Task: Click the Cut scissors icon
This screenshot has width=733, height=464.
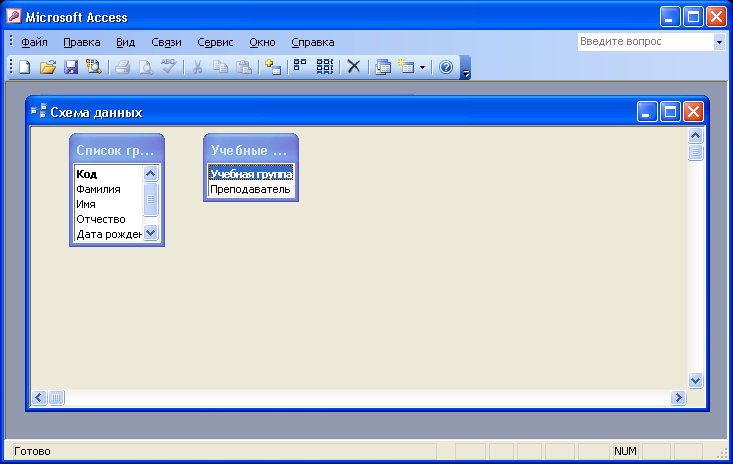Action: tap(197, 67)
